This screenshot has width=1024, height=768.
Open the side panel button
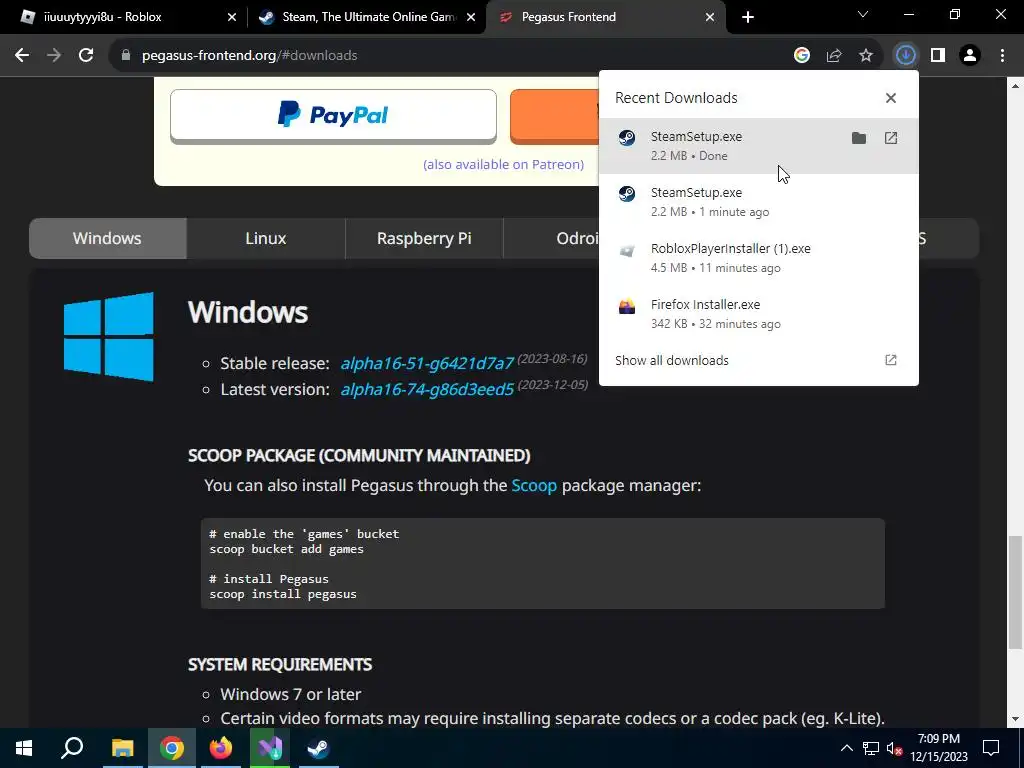938,56
